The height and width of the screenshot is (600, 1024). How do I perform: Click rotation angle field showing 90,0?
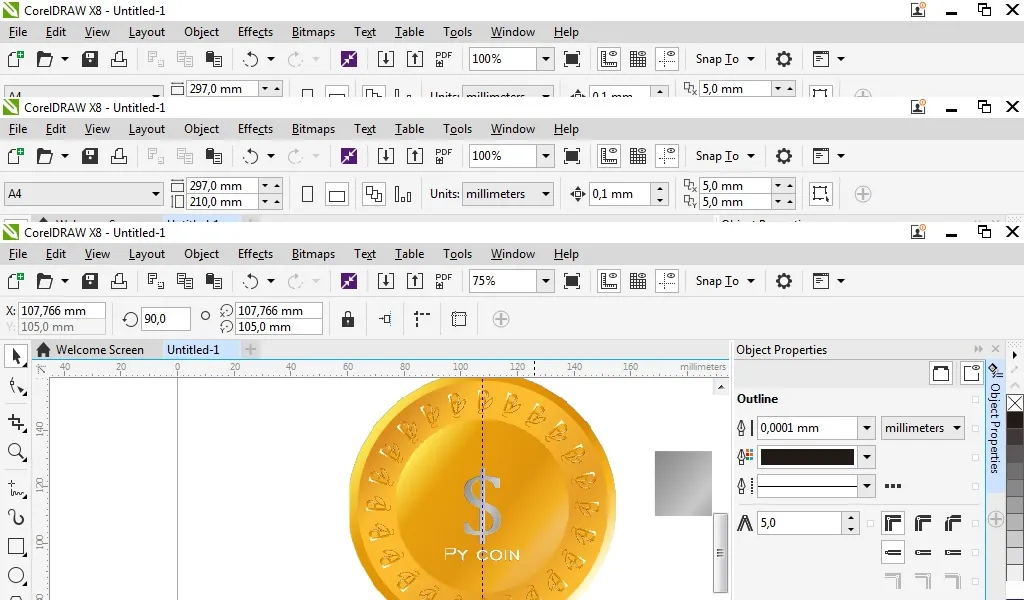tap(166, 319)
